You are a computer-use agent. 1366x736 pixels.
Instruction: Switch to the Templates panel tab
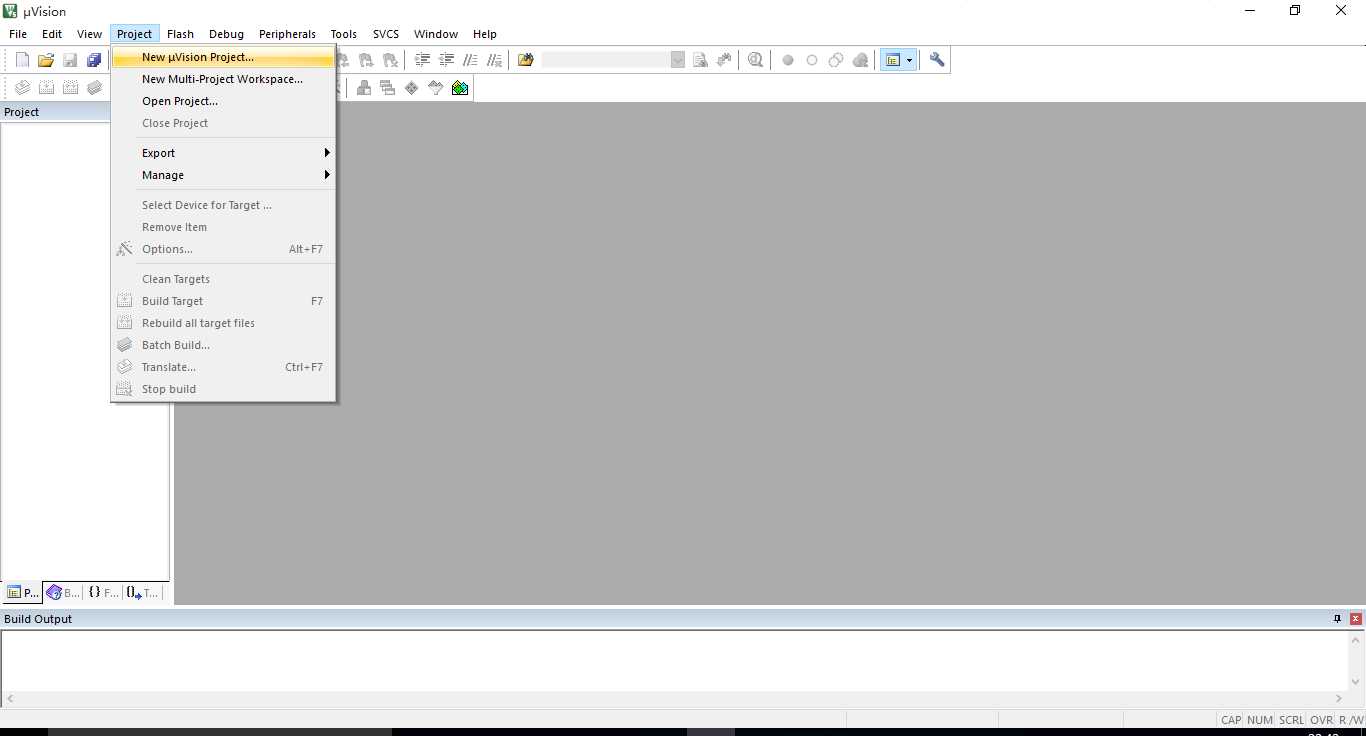coord(143,593)
